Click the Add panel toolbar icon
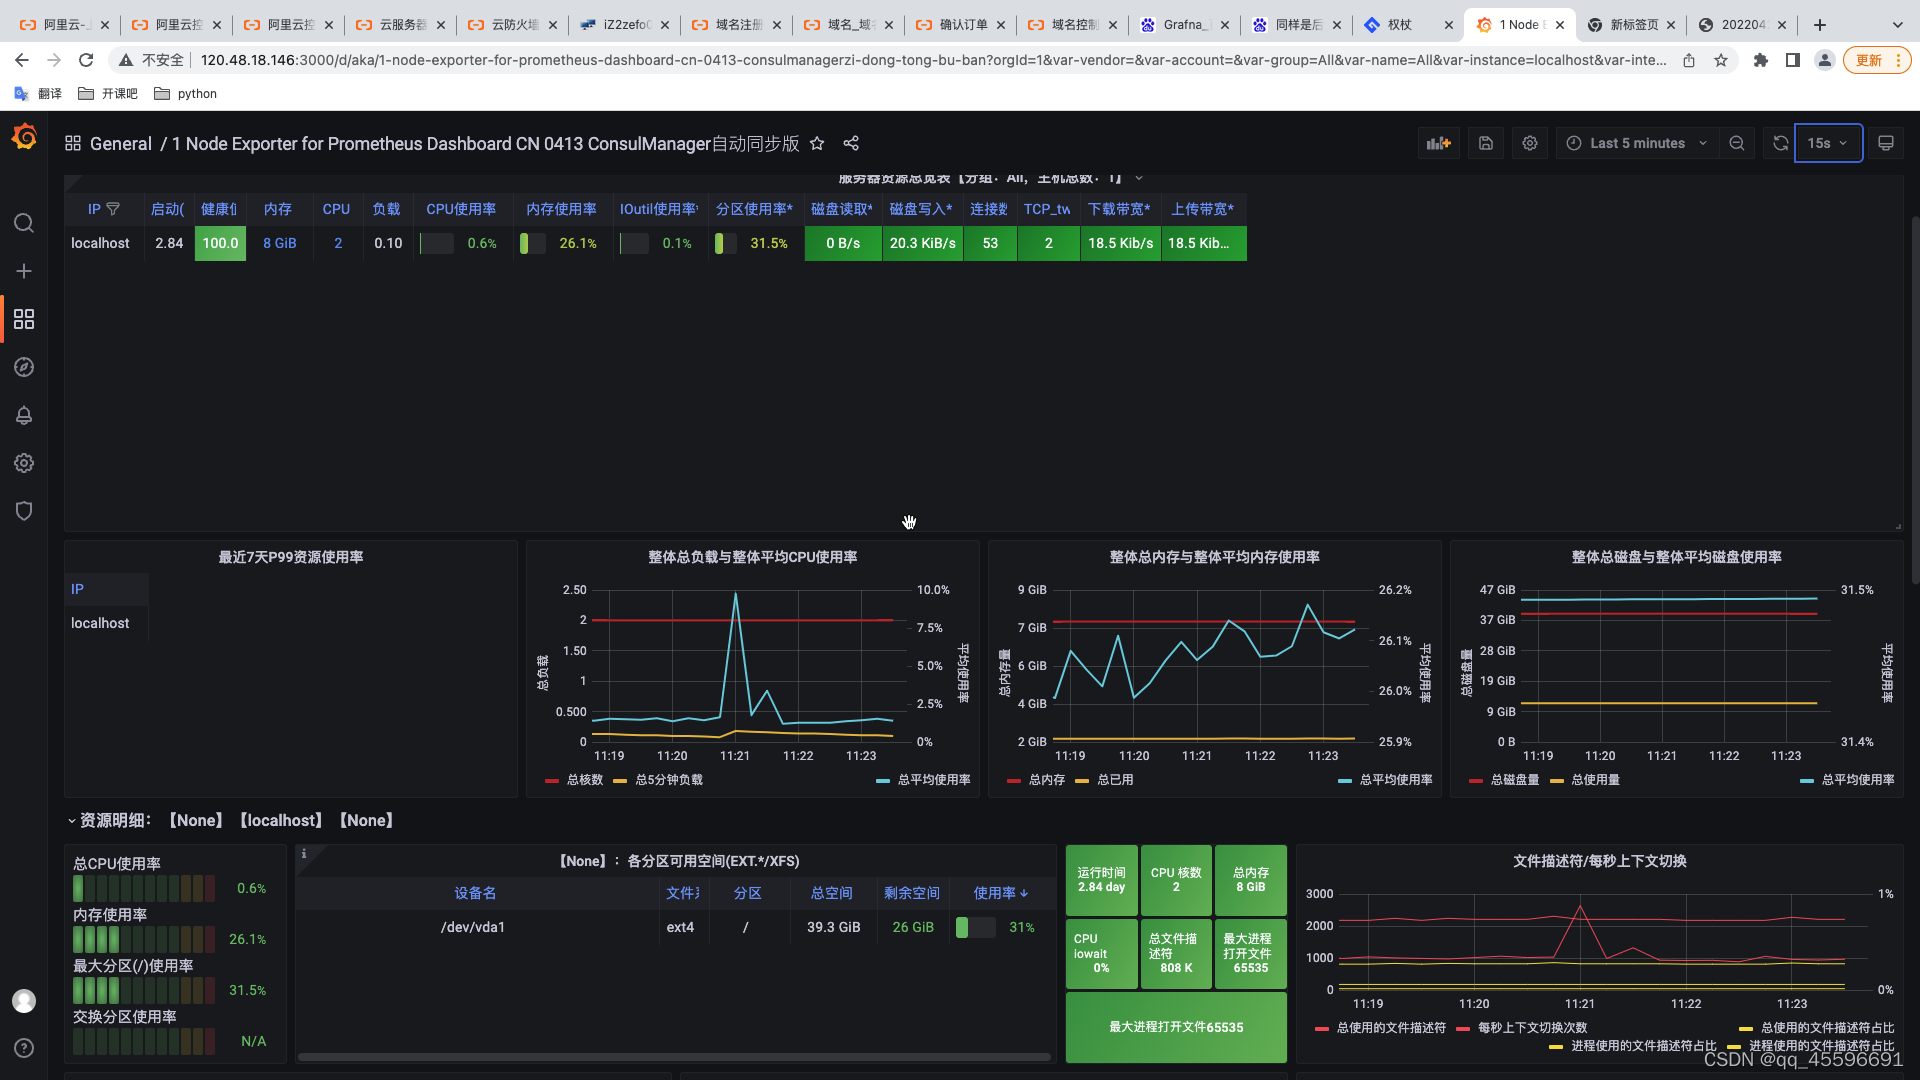This screenshot has width=1920, height=1080. (1439, 143)
